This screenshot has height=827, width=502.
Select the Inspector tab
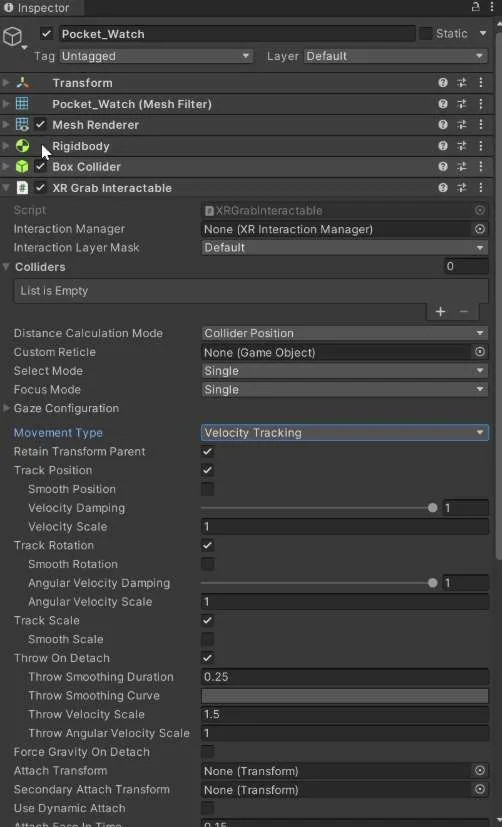click(x=36, y=8)
